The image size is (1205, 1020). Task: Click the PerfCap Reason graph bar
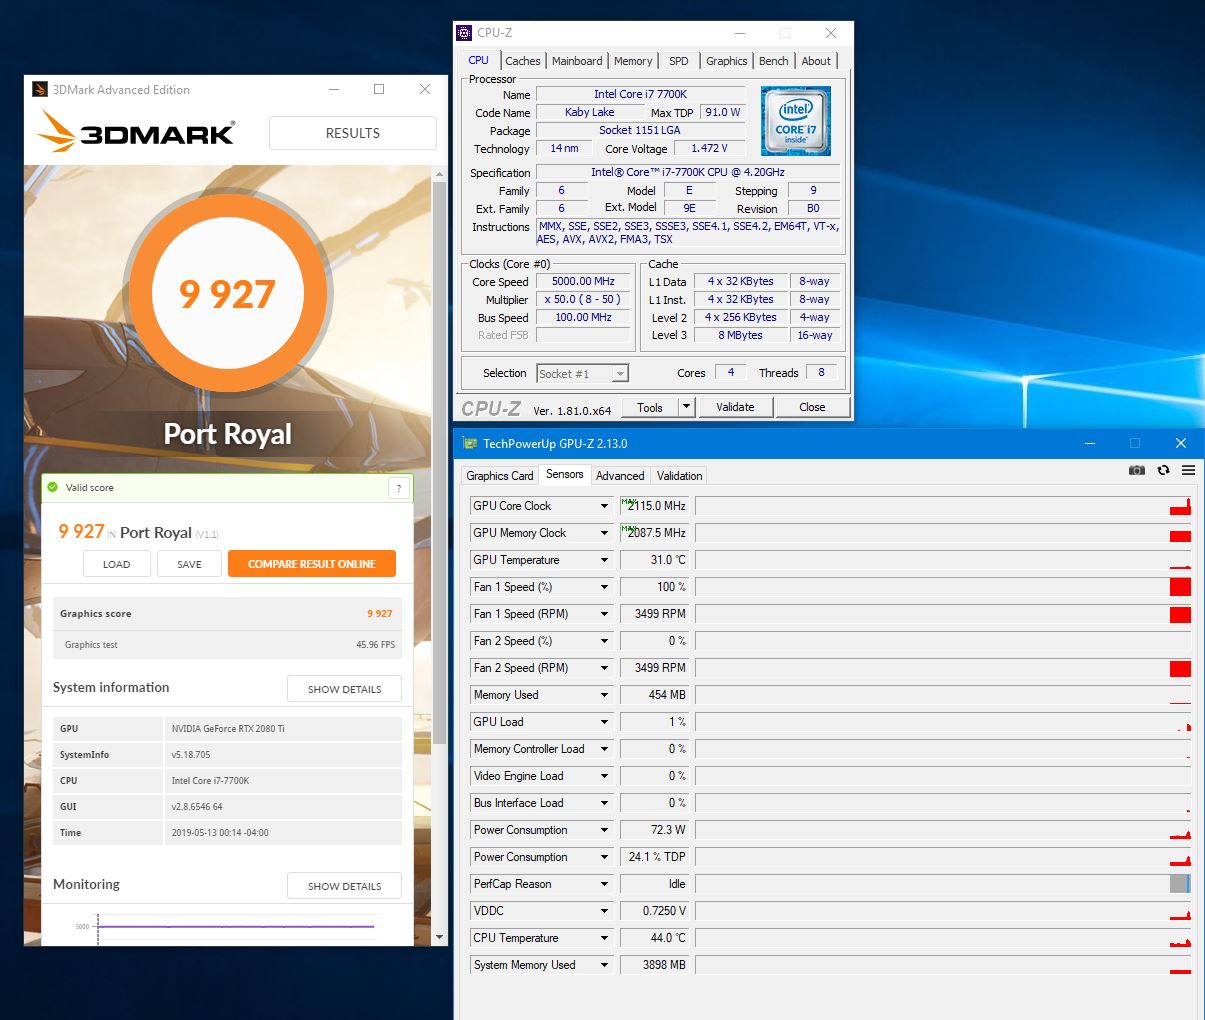pyautogui.click(x=1180, y=884)
